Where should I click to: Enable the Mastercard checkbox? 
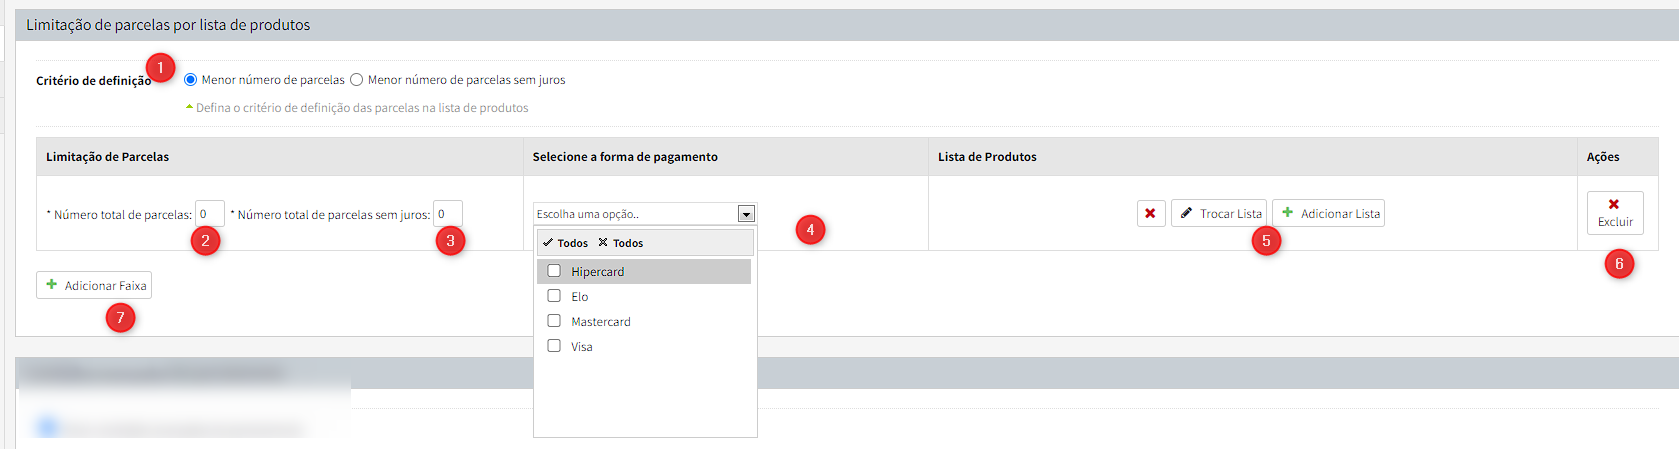554,321
